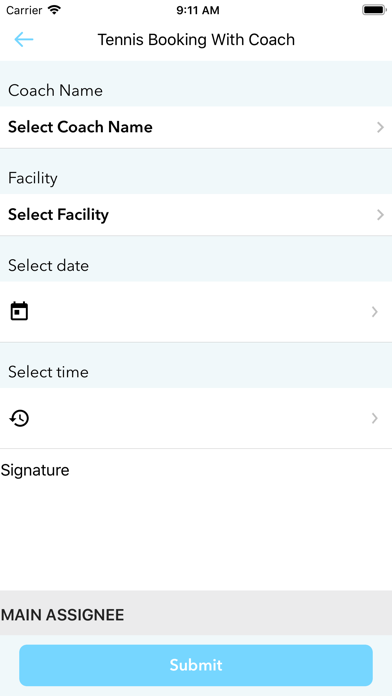This screenshot has width=392, height=696.
Task: Tap the Select date section label
Action: coord(48,265)
